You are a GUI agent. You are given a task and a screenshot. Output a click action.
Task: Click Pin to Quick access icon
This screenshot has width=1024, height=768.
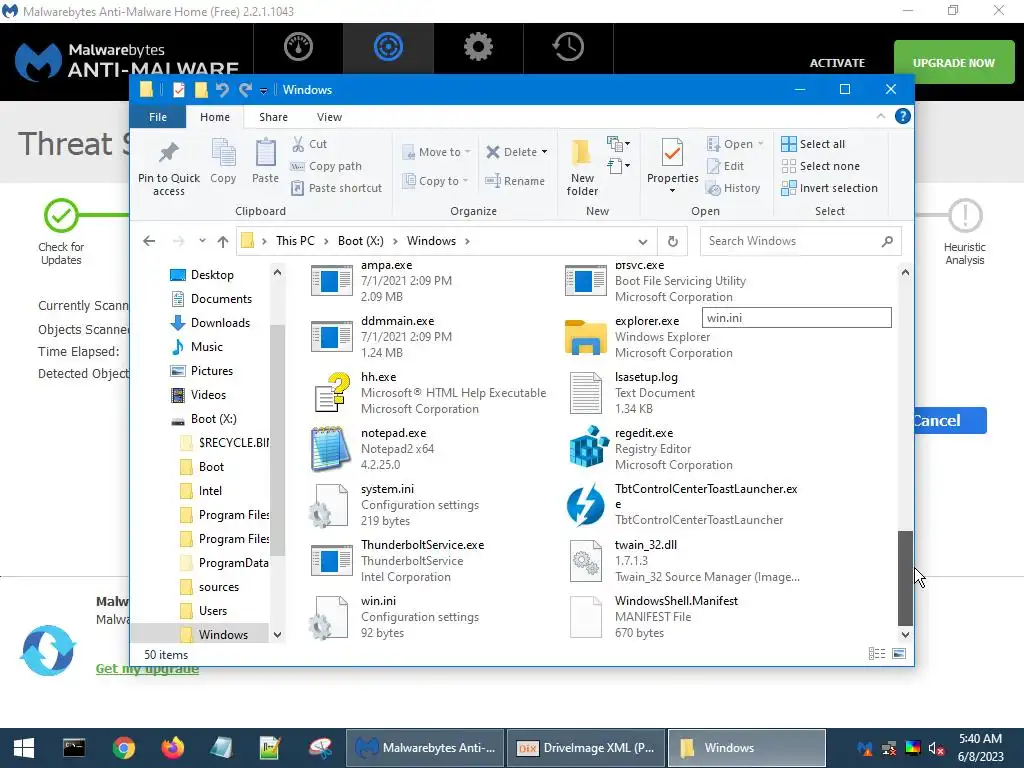[168, 153]
